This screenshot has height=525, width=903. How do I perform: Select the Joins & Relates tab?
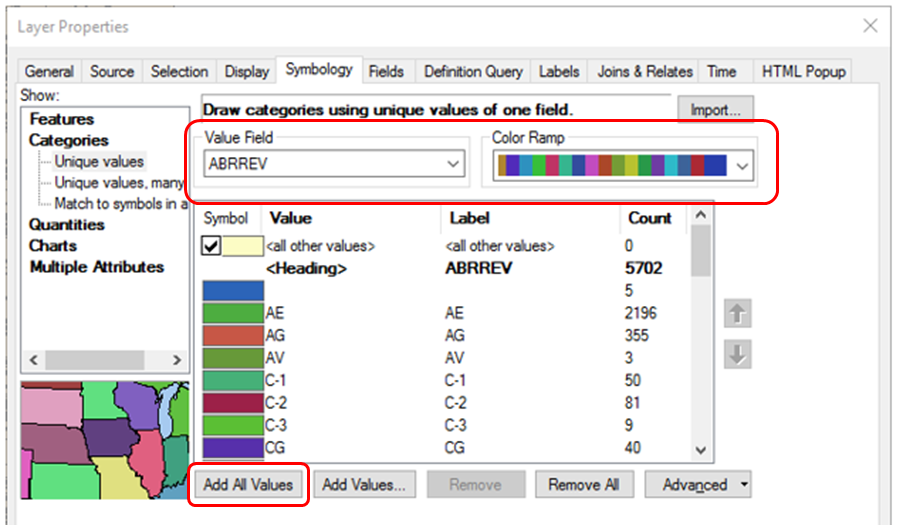tap(645, 72)
